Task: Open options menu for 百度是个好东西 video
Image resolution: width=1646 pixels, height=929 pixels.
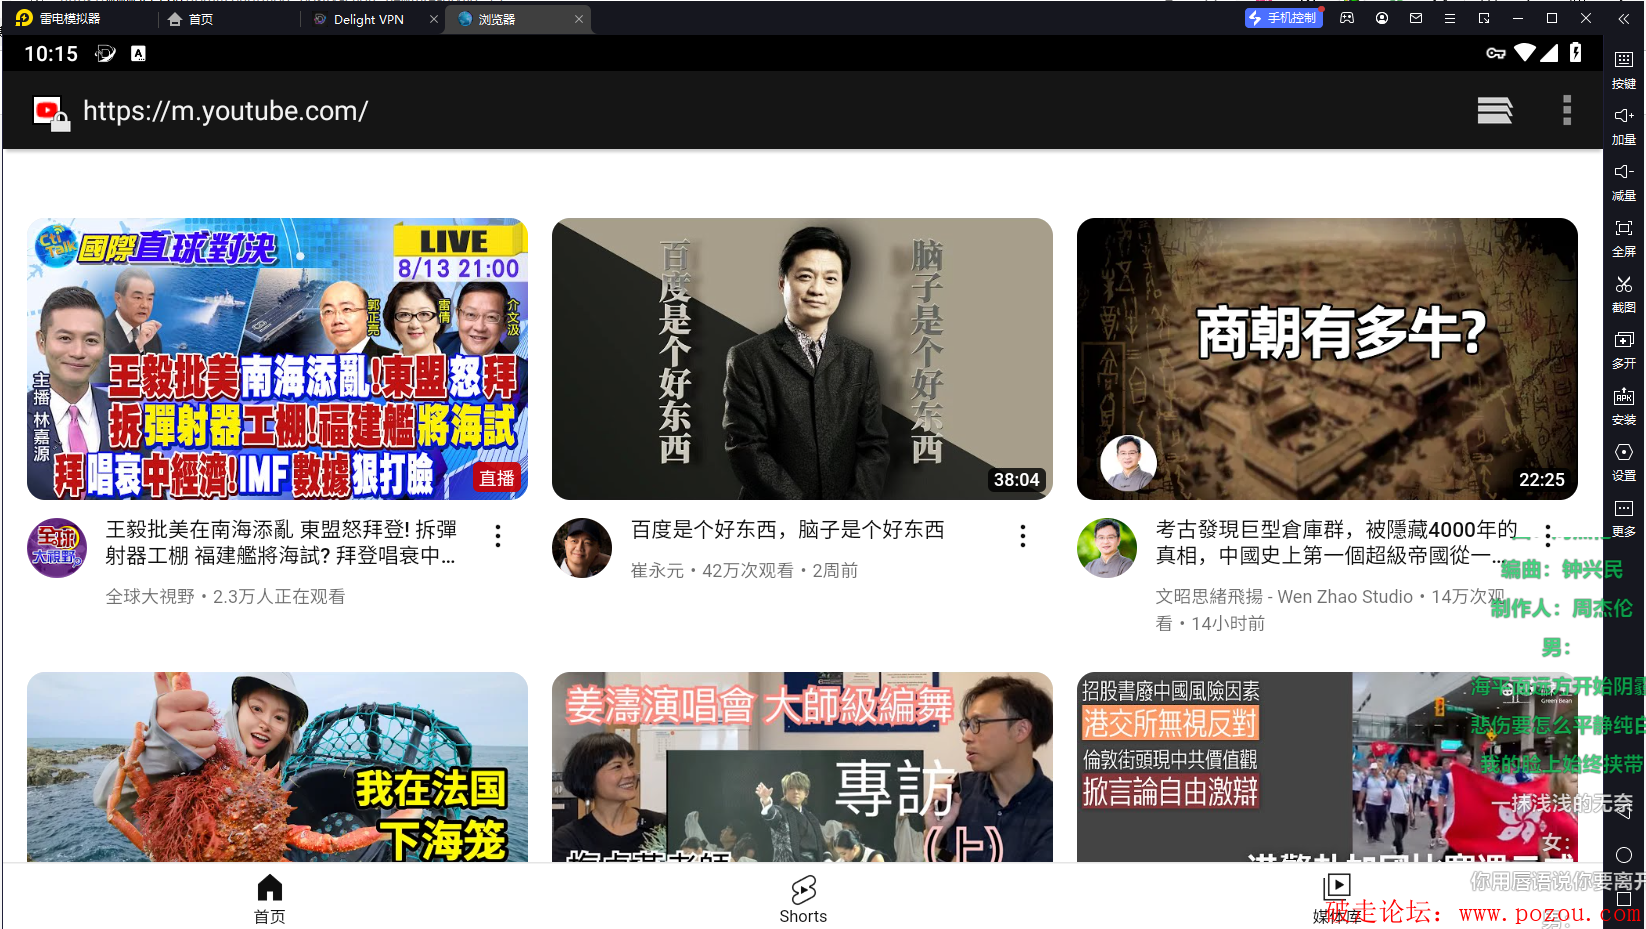Action: (1022, 536)
